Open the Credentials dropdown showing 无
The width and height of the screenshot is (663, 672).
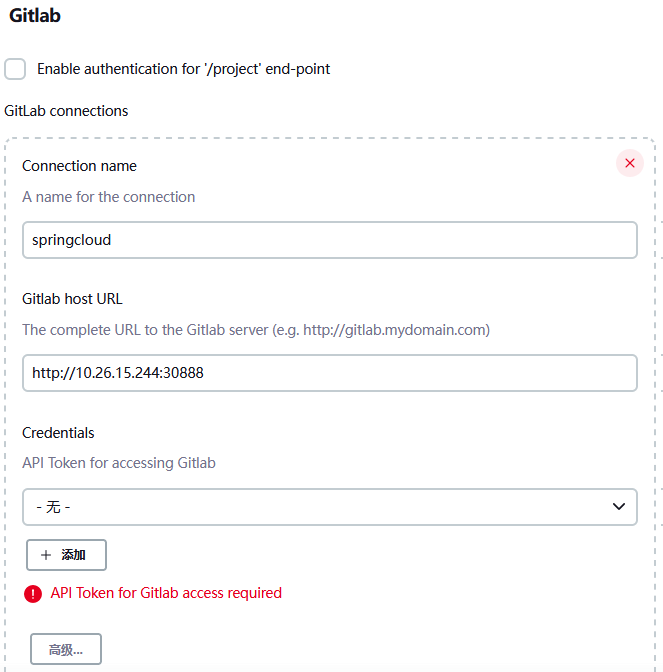tap(330, 507)
